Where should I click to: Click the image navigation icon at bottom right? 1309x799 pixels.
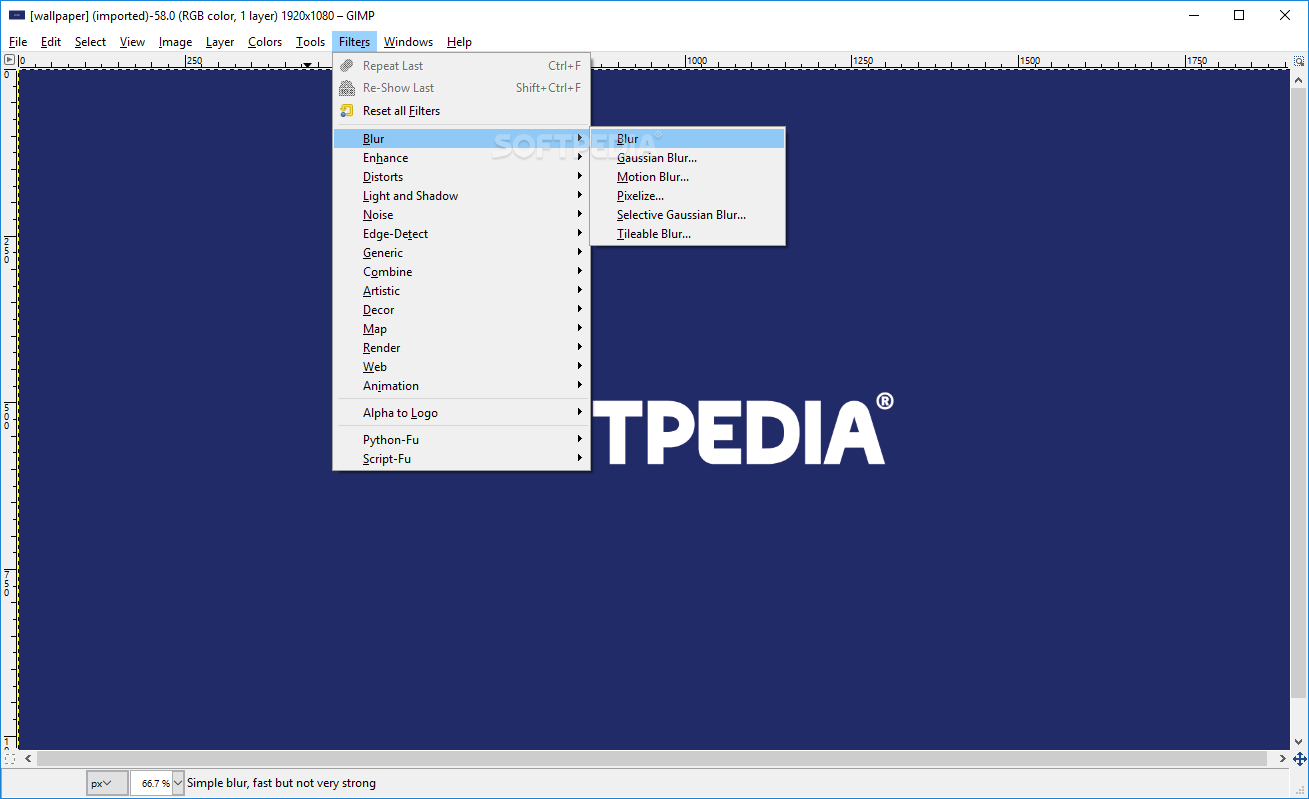tap(1299, 759)
